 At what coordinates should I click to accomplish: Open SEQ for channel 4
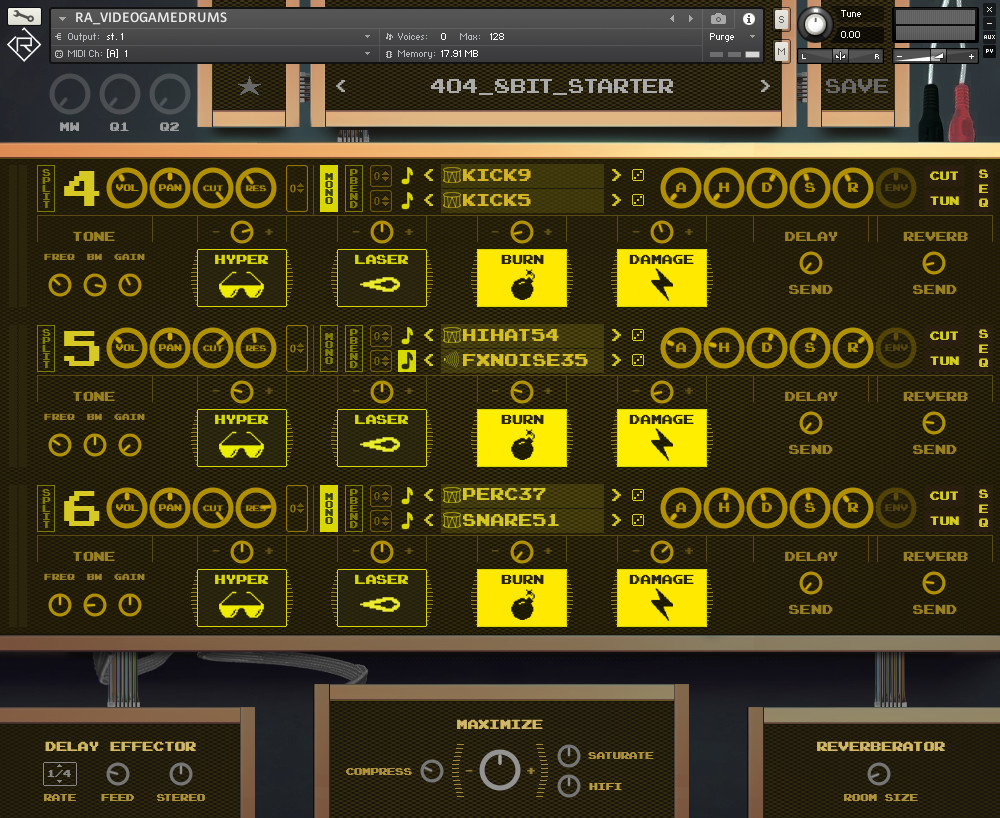pos(983,188)
